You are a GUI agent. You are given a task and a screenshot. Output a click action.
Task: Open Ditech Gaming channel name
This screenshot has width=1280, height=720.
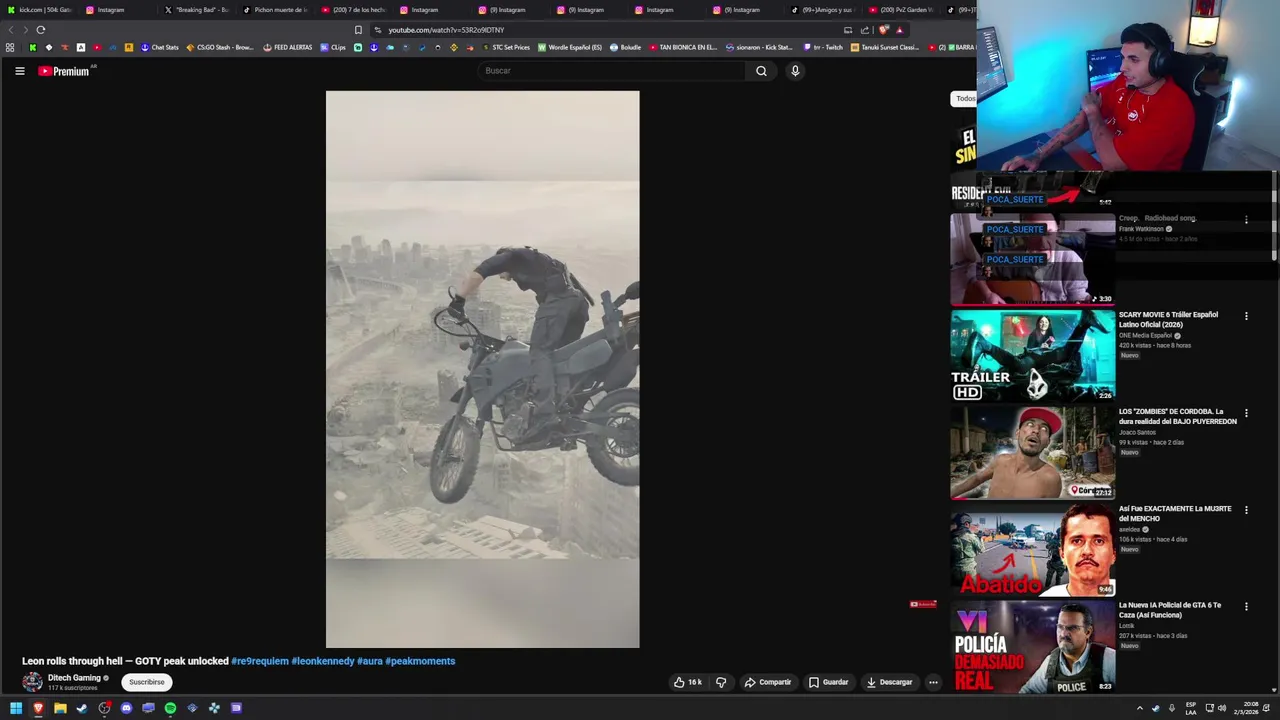pos(74,678)
